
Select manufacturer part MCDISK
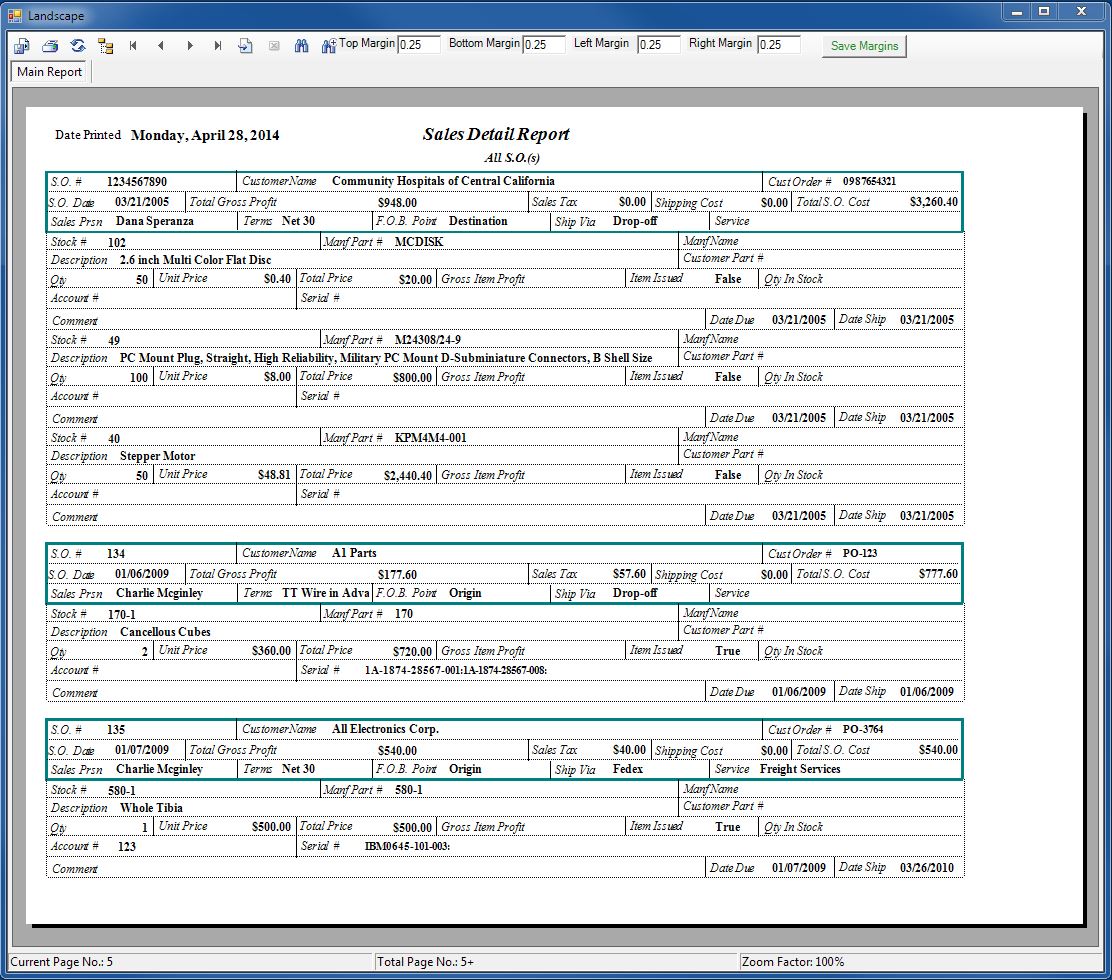(419, 242)
